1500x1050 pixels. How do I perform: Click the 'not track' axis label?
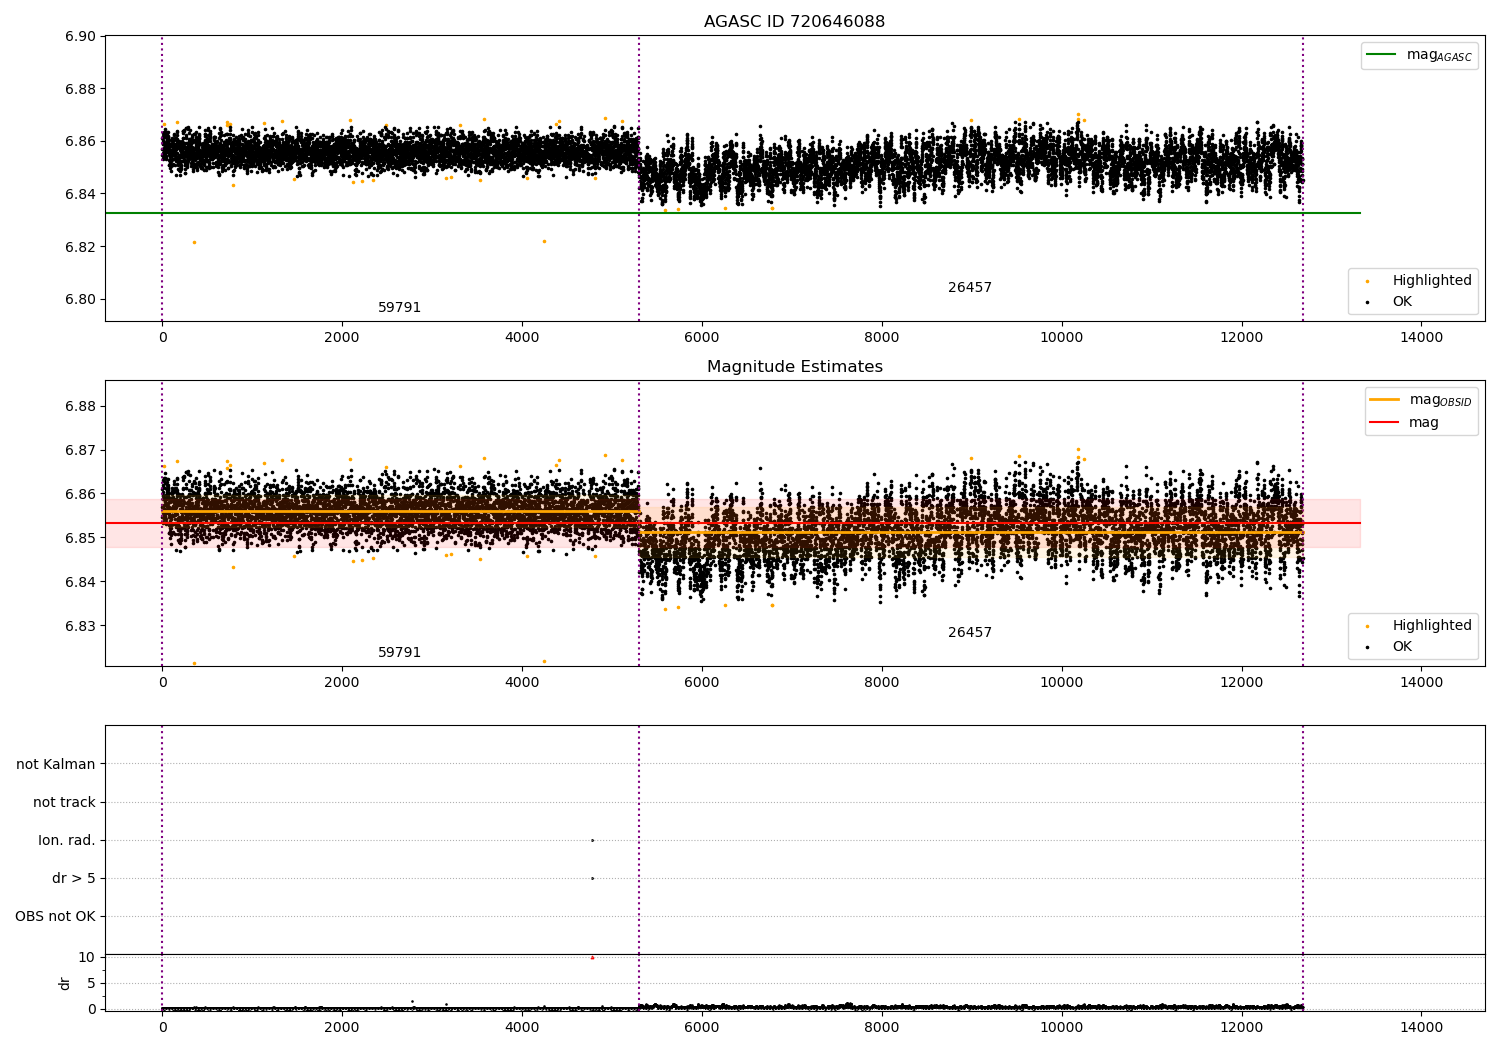(x=64, y=803)
